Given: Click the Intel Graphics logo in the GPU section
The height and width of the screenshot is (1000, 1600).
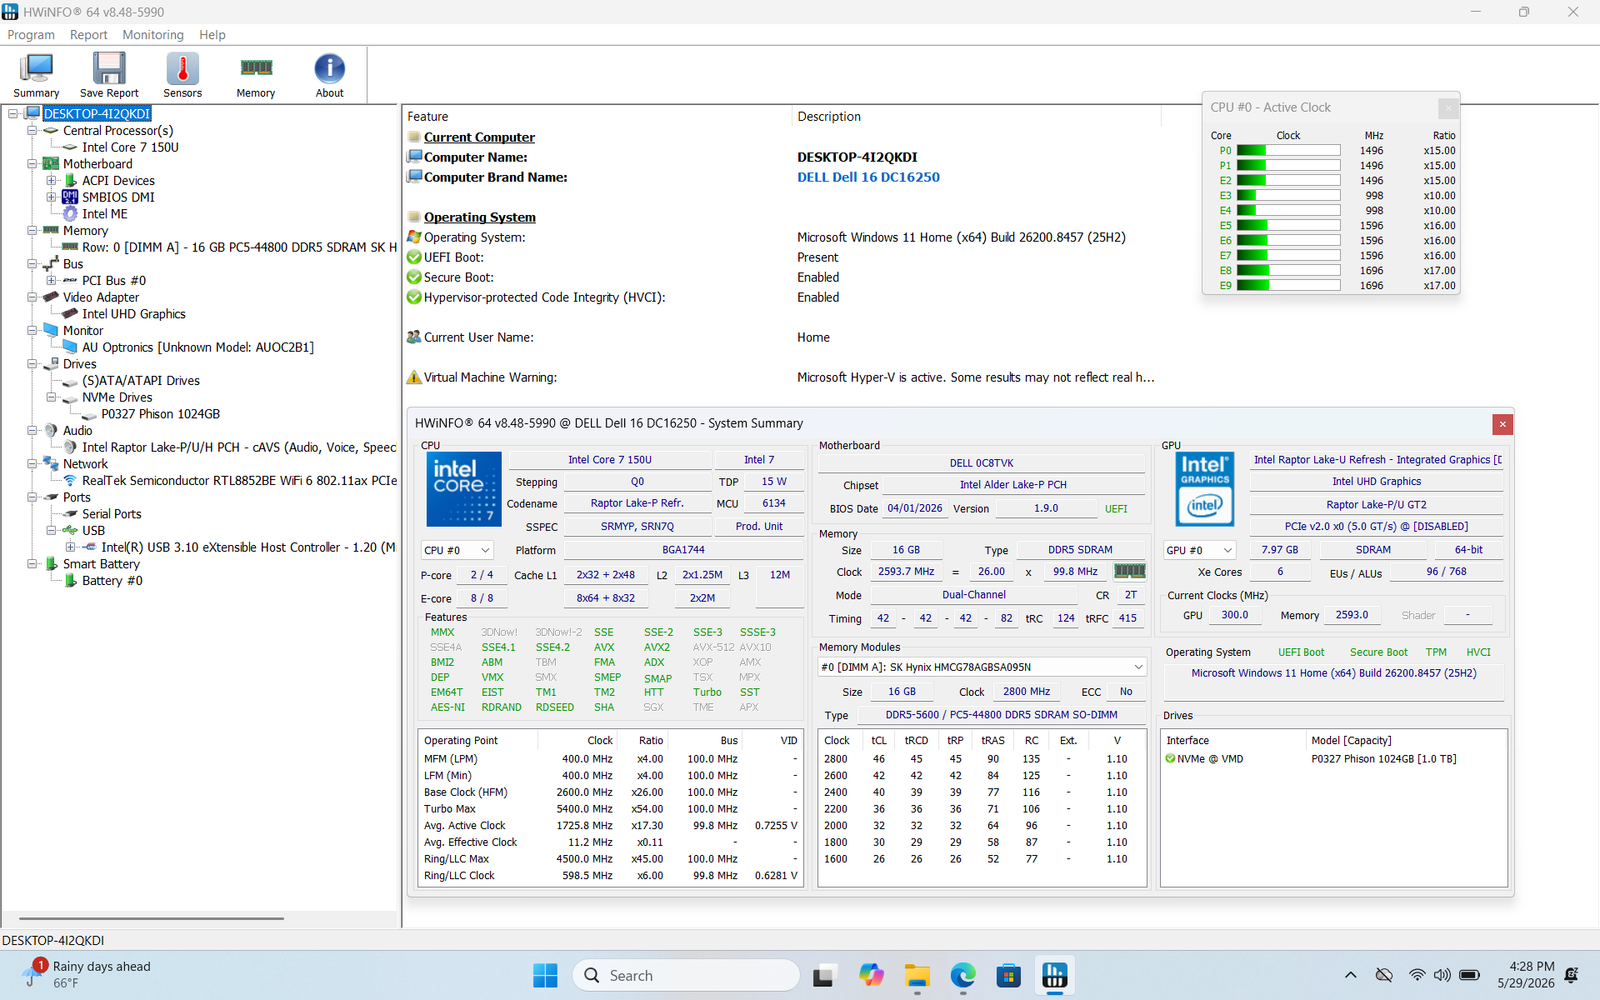Looking at the screenshot, I should coord(1205,489).
